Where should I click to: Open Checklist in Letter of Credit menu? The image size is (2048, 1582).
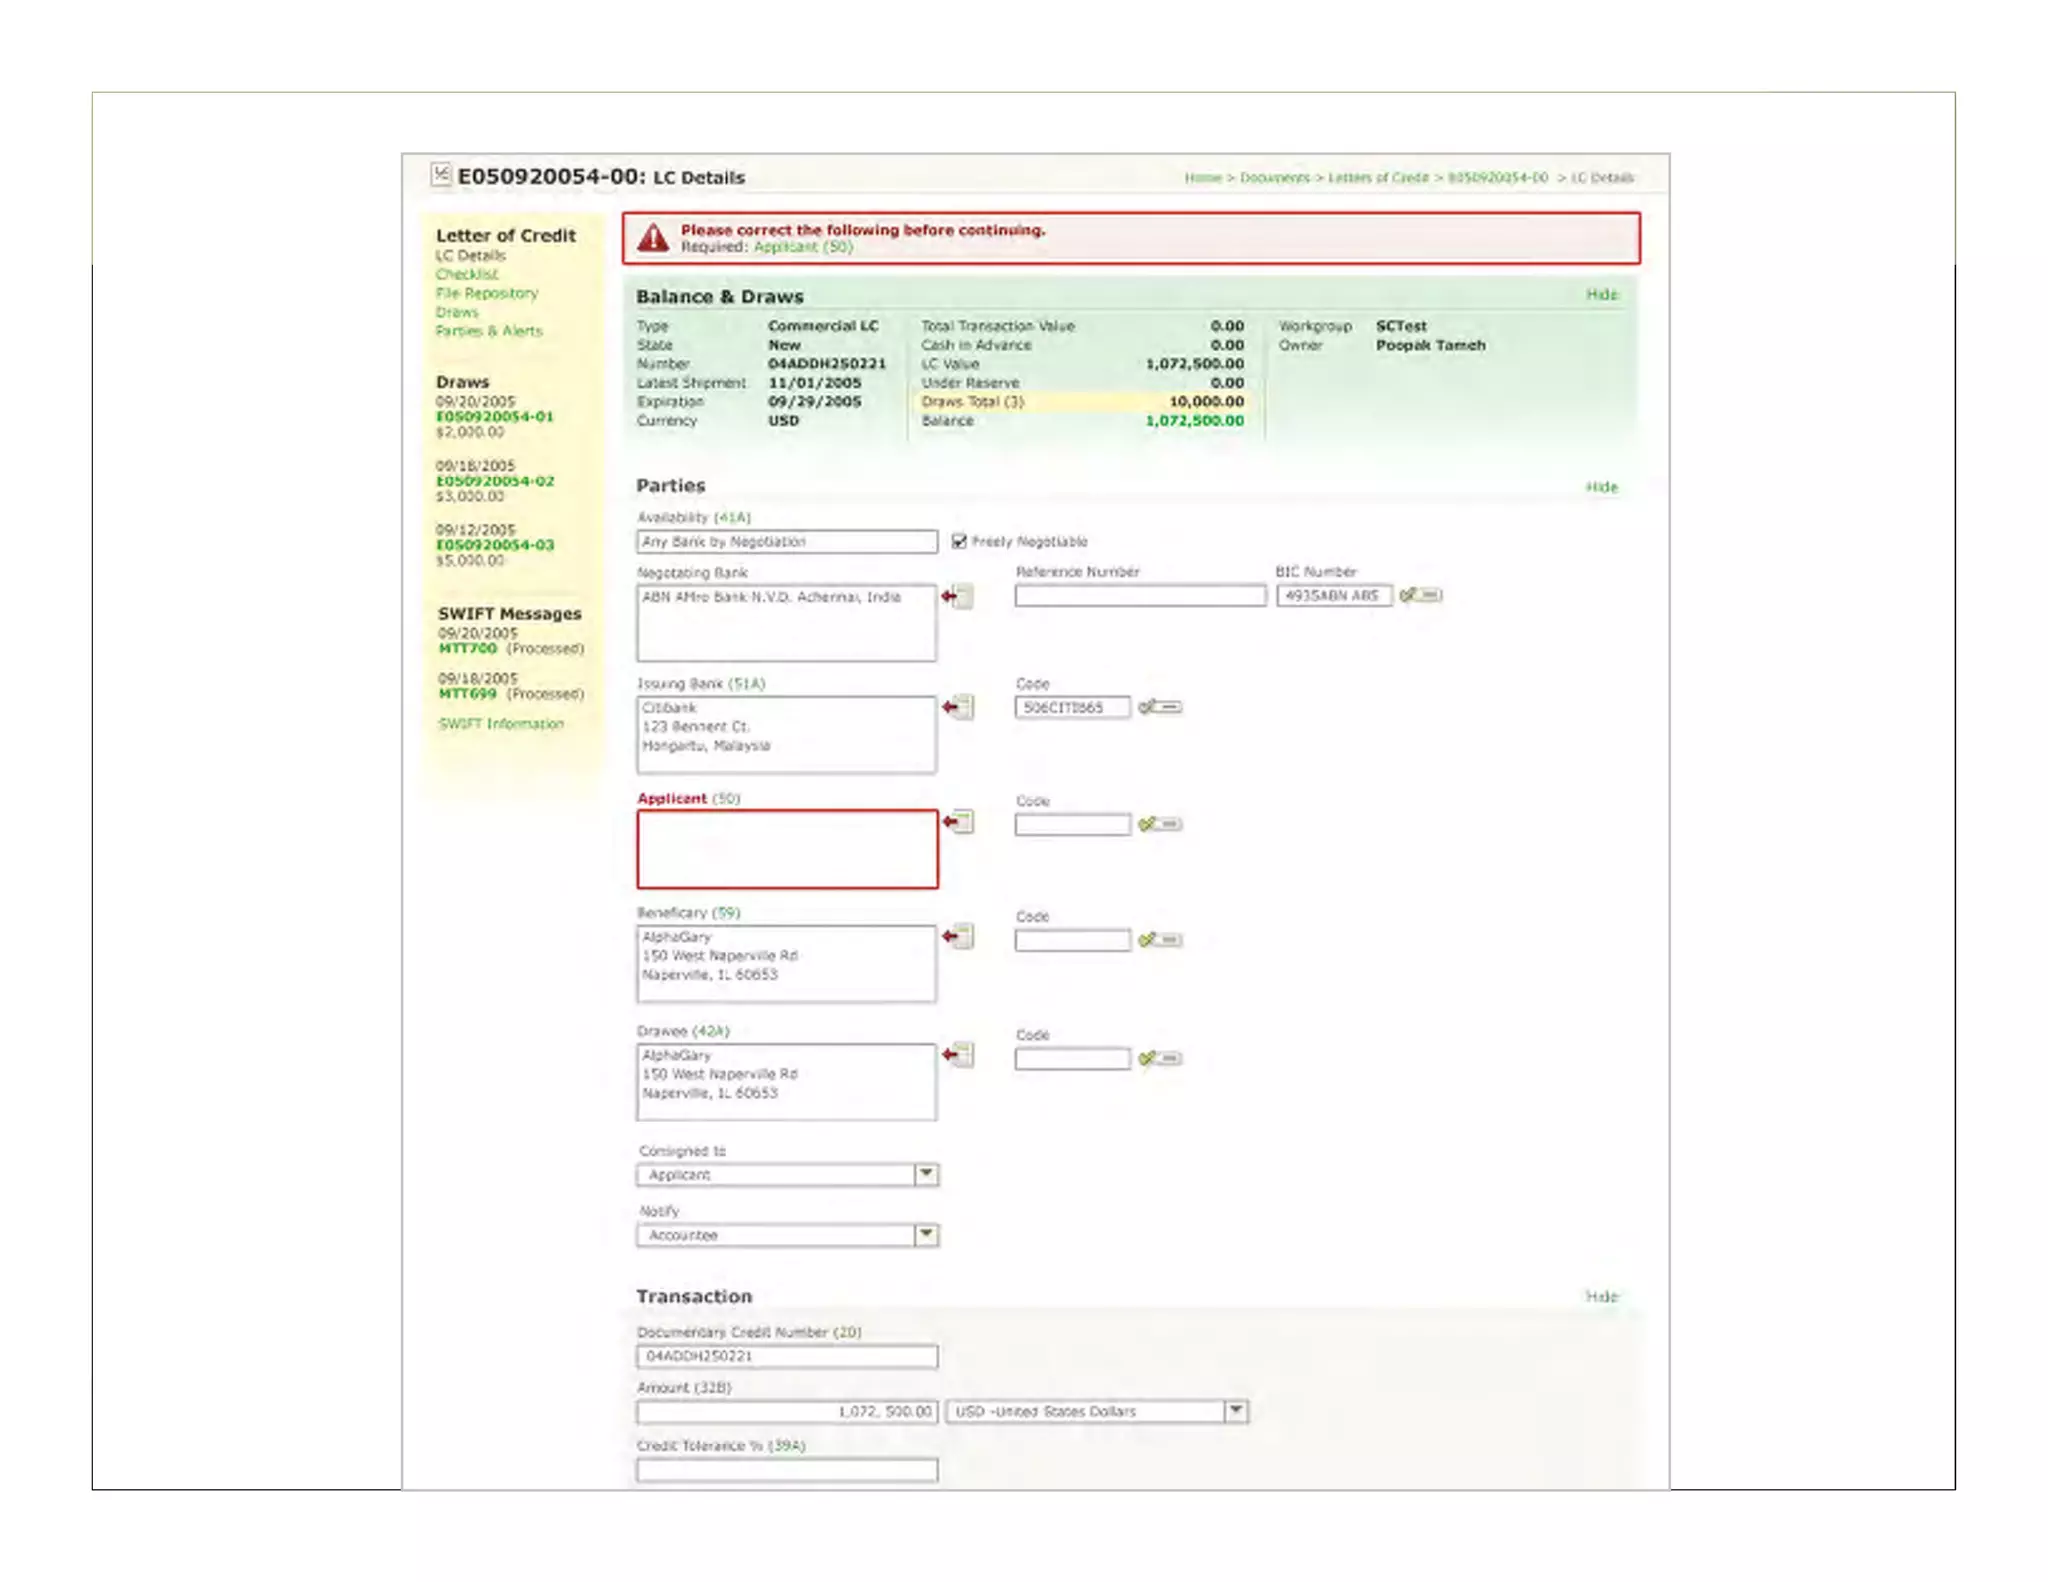coord(466,274)
